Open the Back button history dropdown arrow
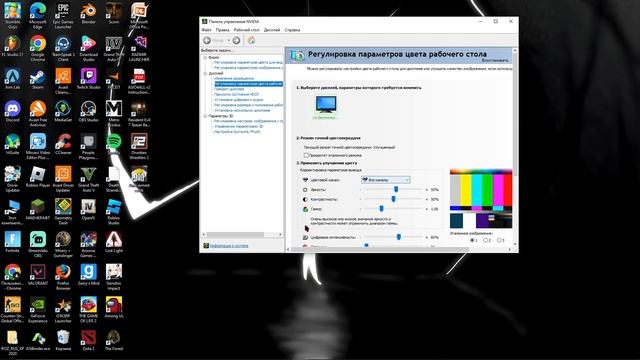 (x=229, y=40)
